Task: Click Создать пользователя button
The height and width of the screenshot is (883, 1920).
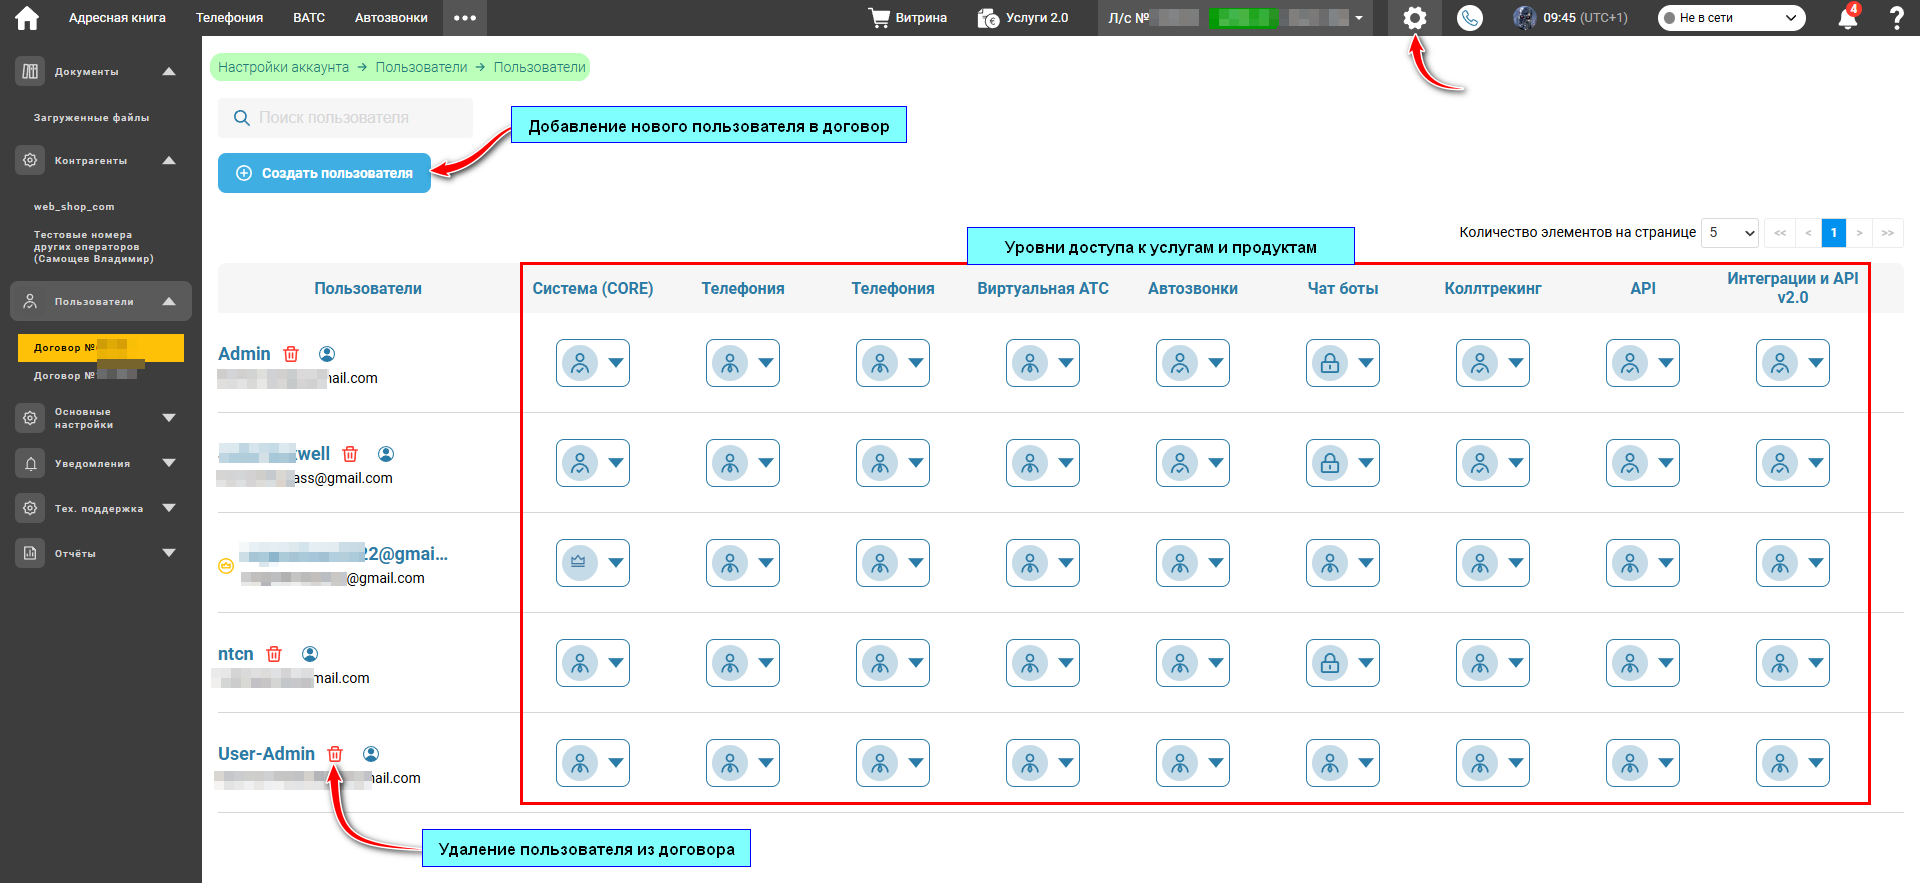Action: (324, 173)
